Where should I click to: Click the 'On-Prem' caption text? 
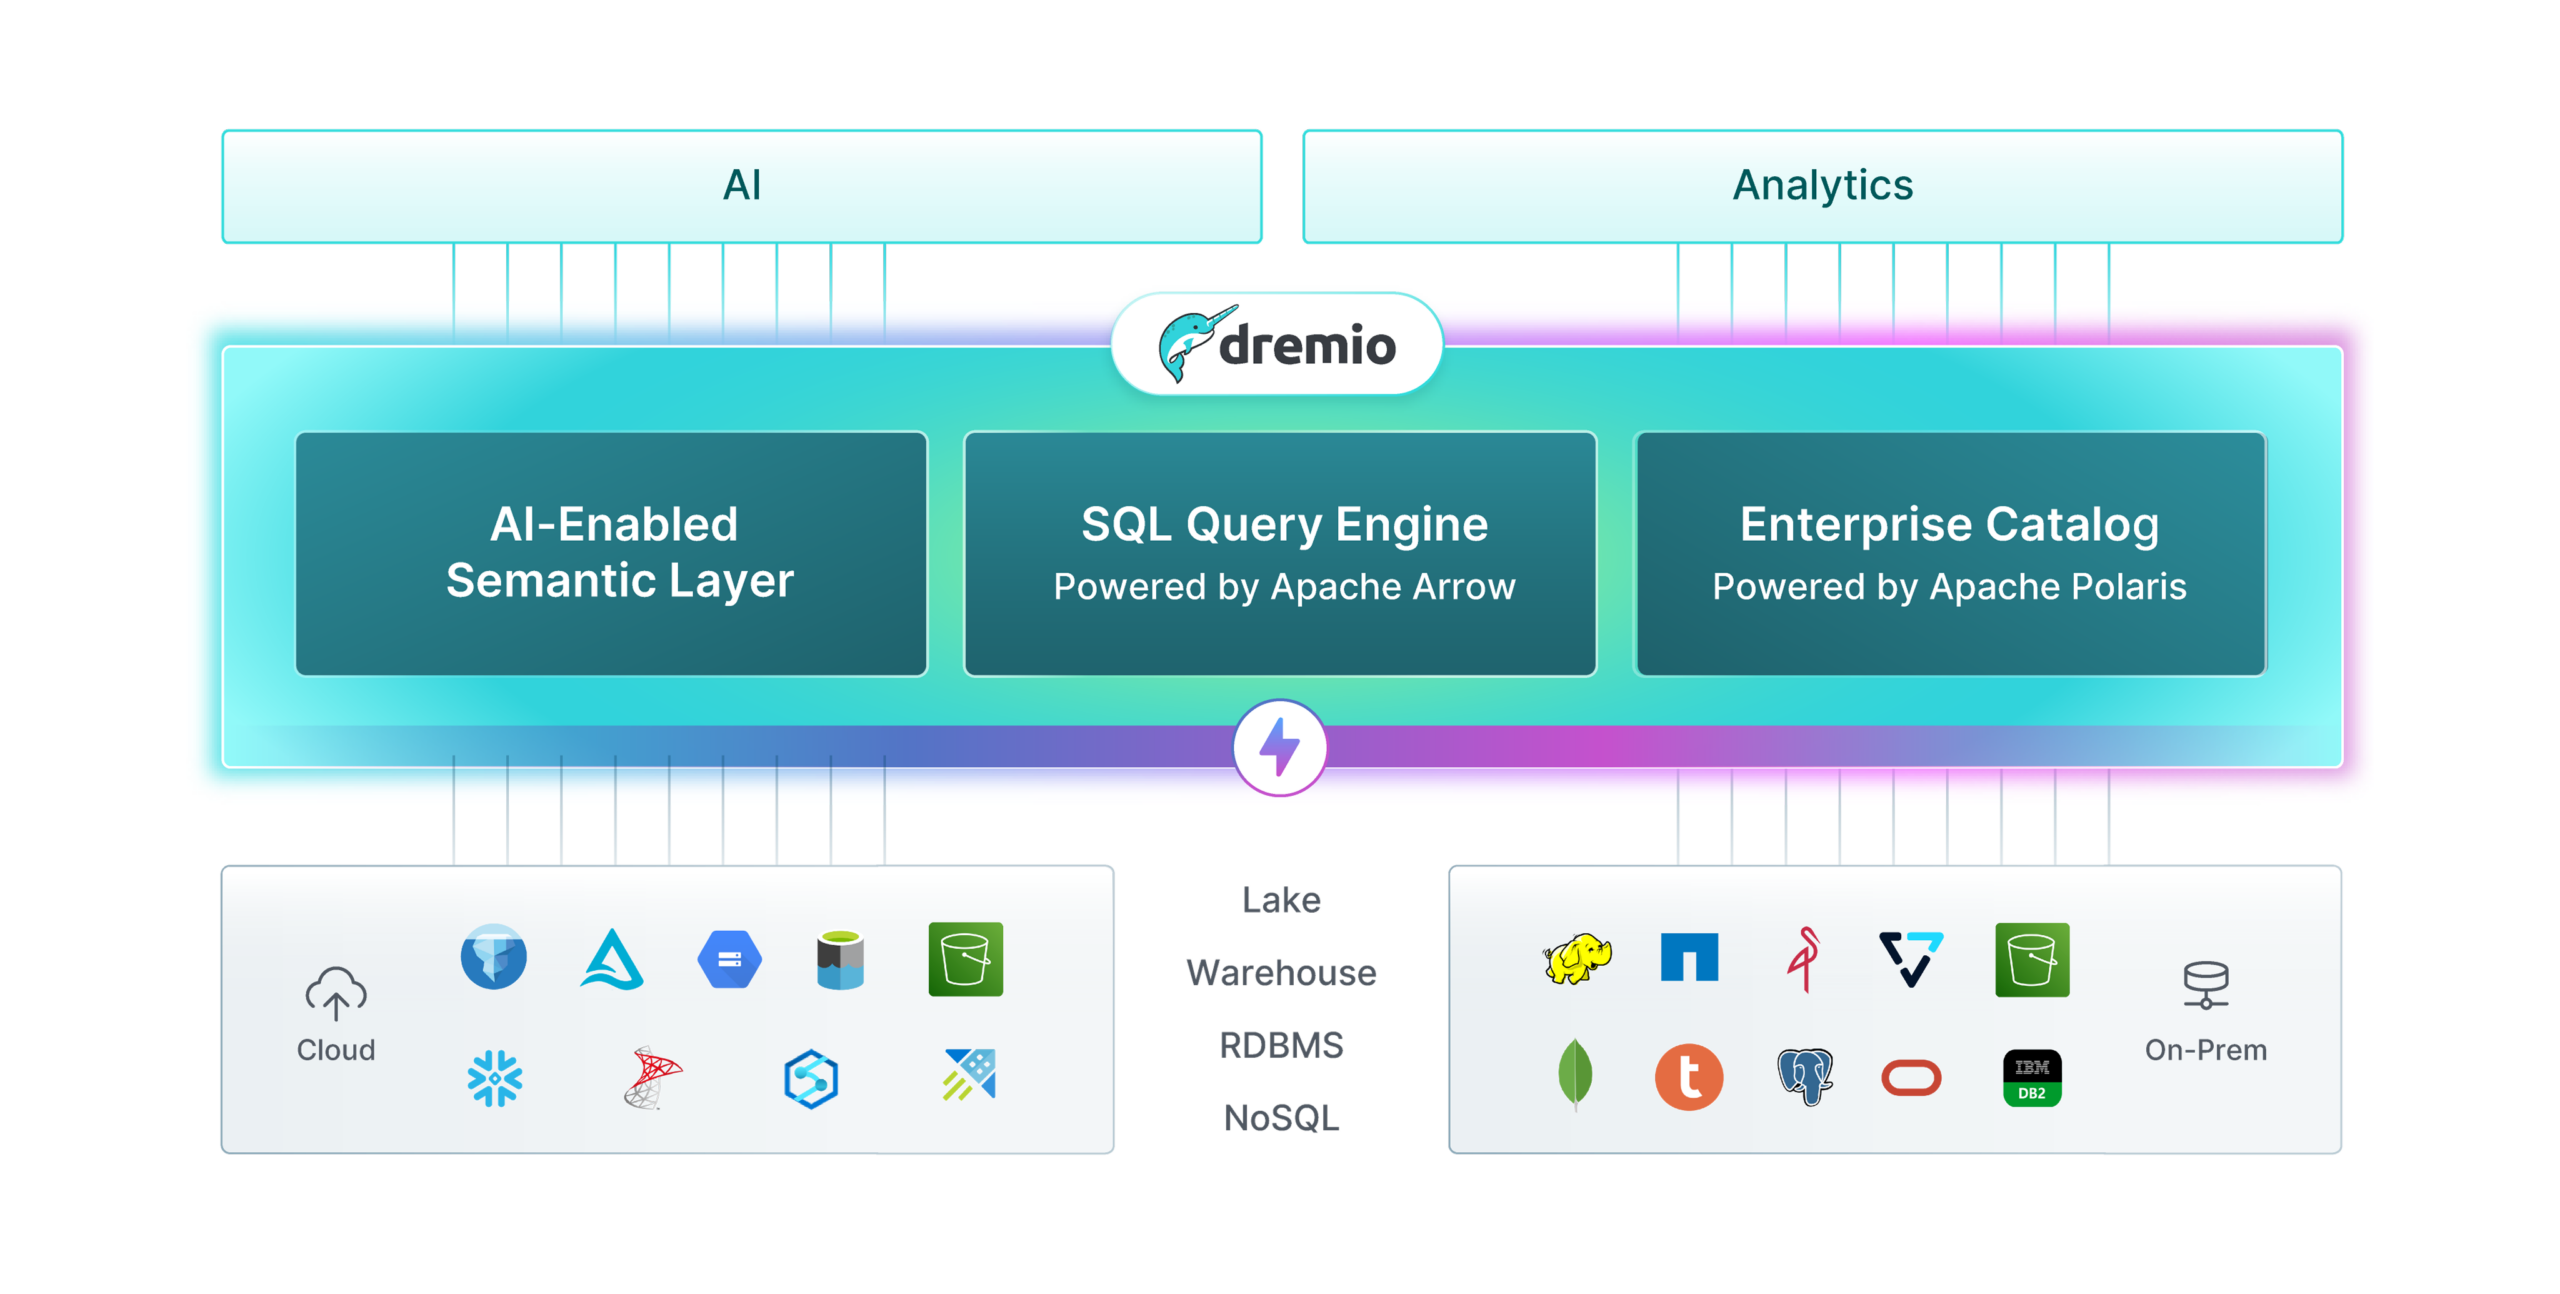(x=2205, y=1049)
